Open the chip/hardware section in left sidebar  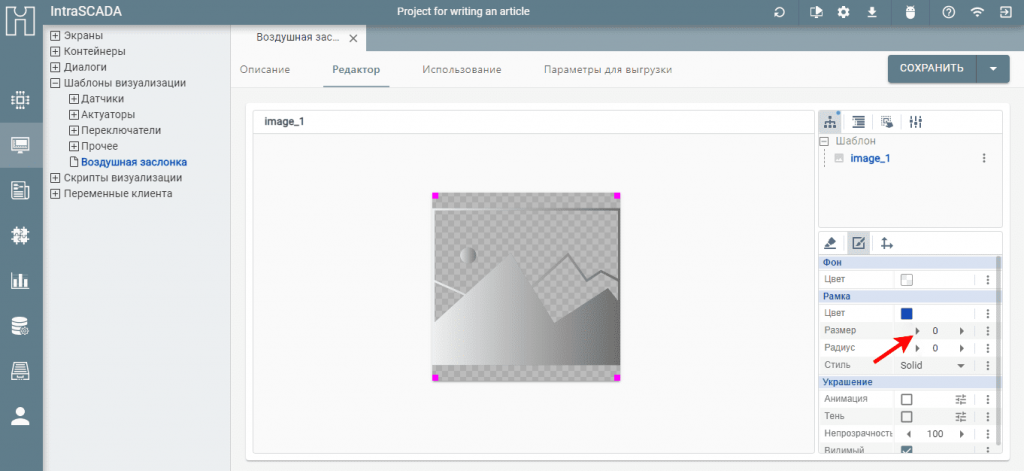(20, 101)
